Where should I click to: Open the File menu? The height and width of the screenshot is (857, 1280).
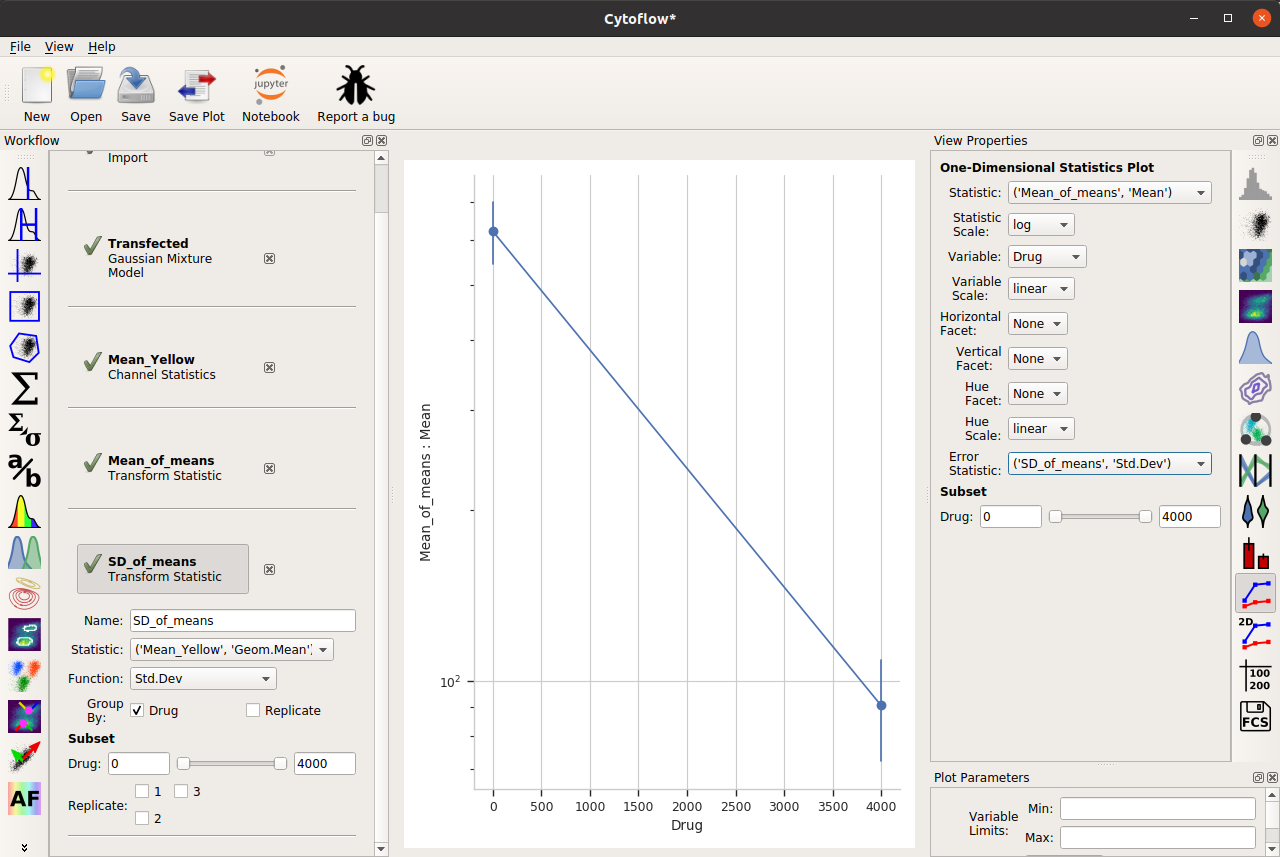coord(20,46)
